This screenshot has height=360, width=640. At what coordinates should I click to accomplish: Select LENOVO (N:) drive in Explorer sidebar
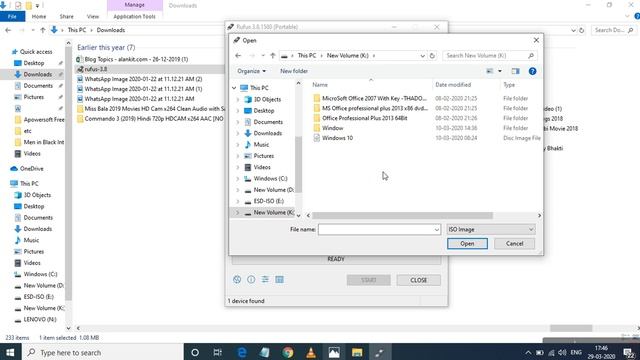(x=40, y=320)
